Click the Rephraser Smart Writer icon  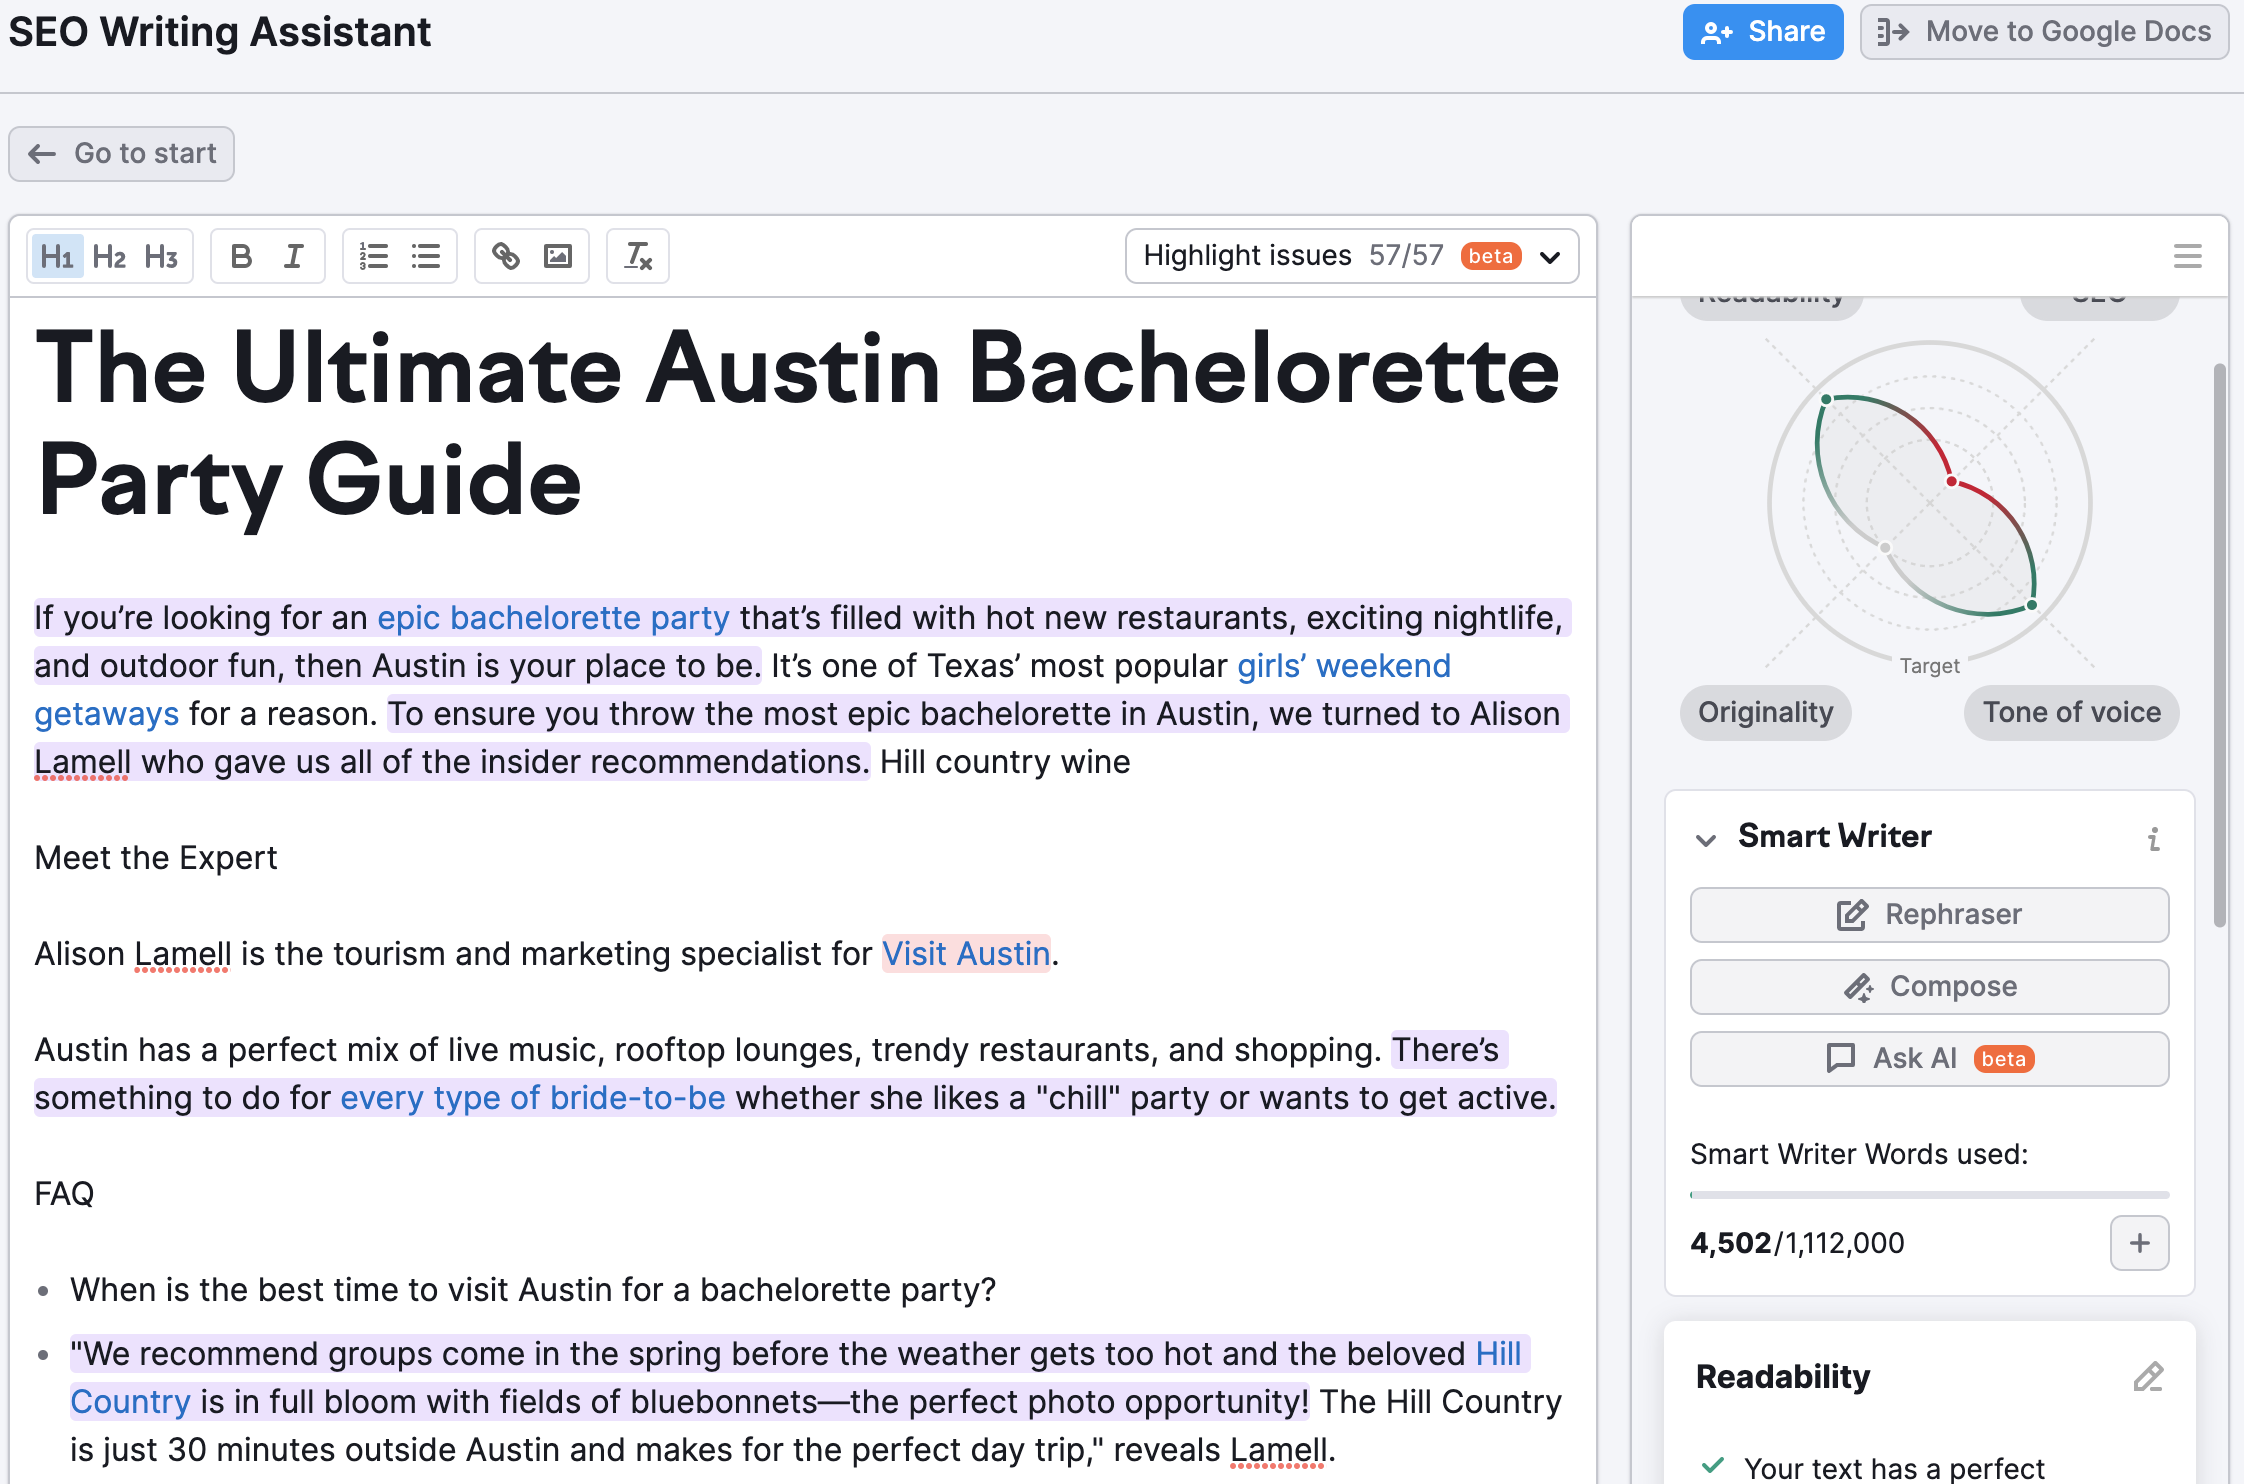point(1852,913)
